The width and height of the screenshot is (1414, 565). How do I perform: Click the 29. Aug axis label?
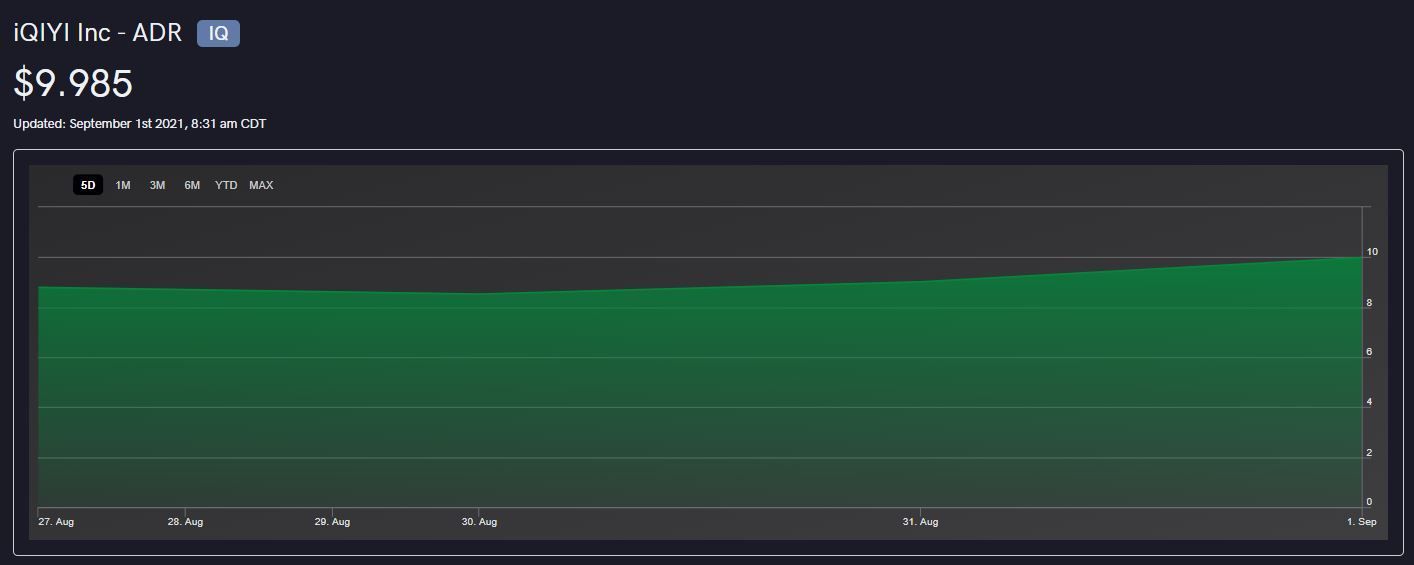tap(332, 522)
